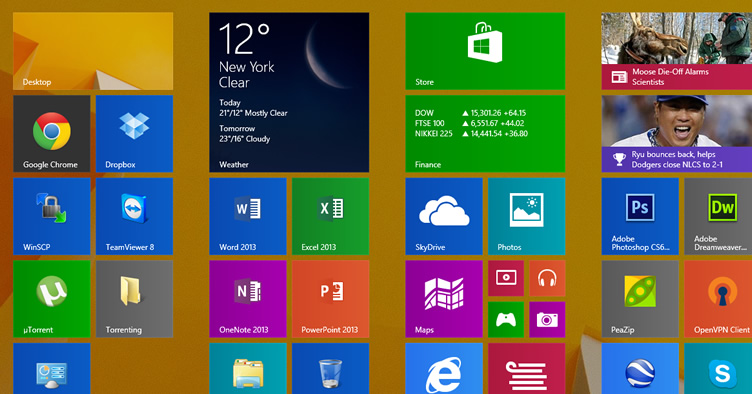This screenshot has width=752, height=394.
Task: Open the Photos tile
Action: pos(527,216)
